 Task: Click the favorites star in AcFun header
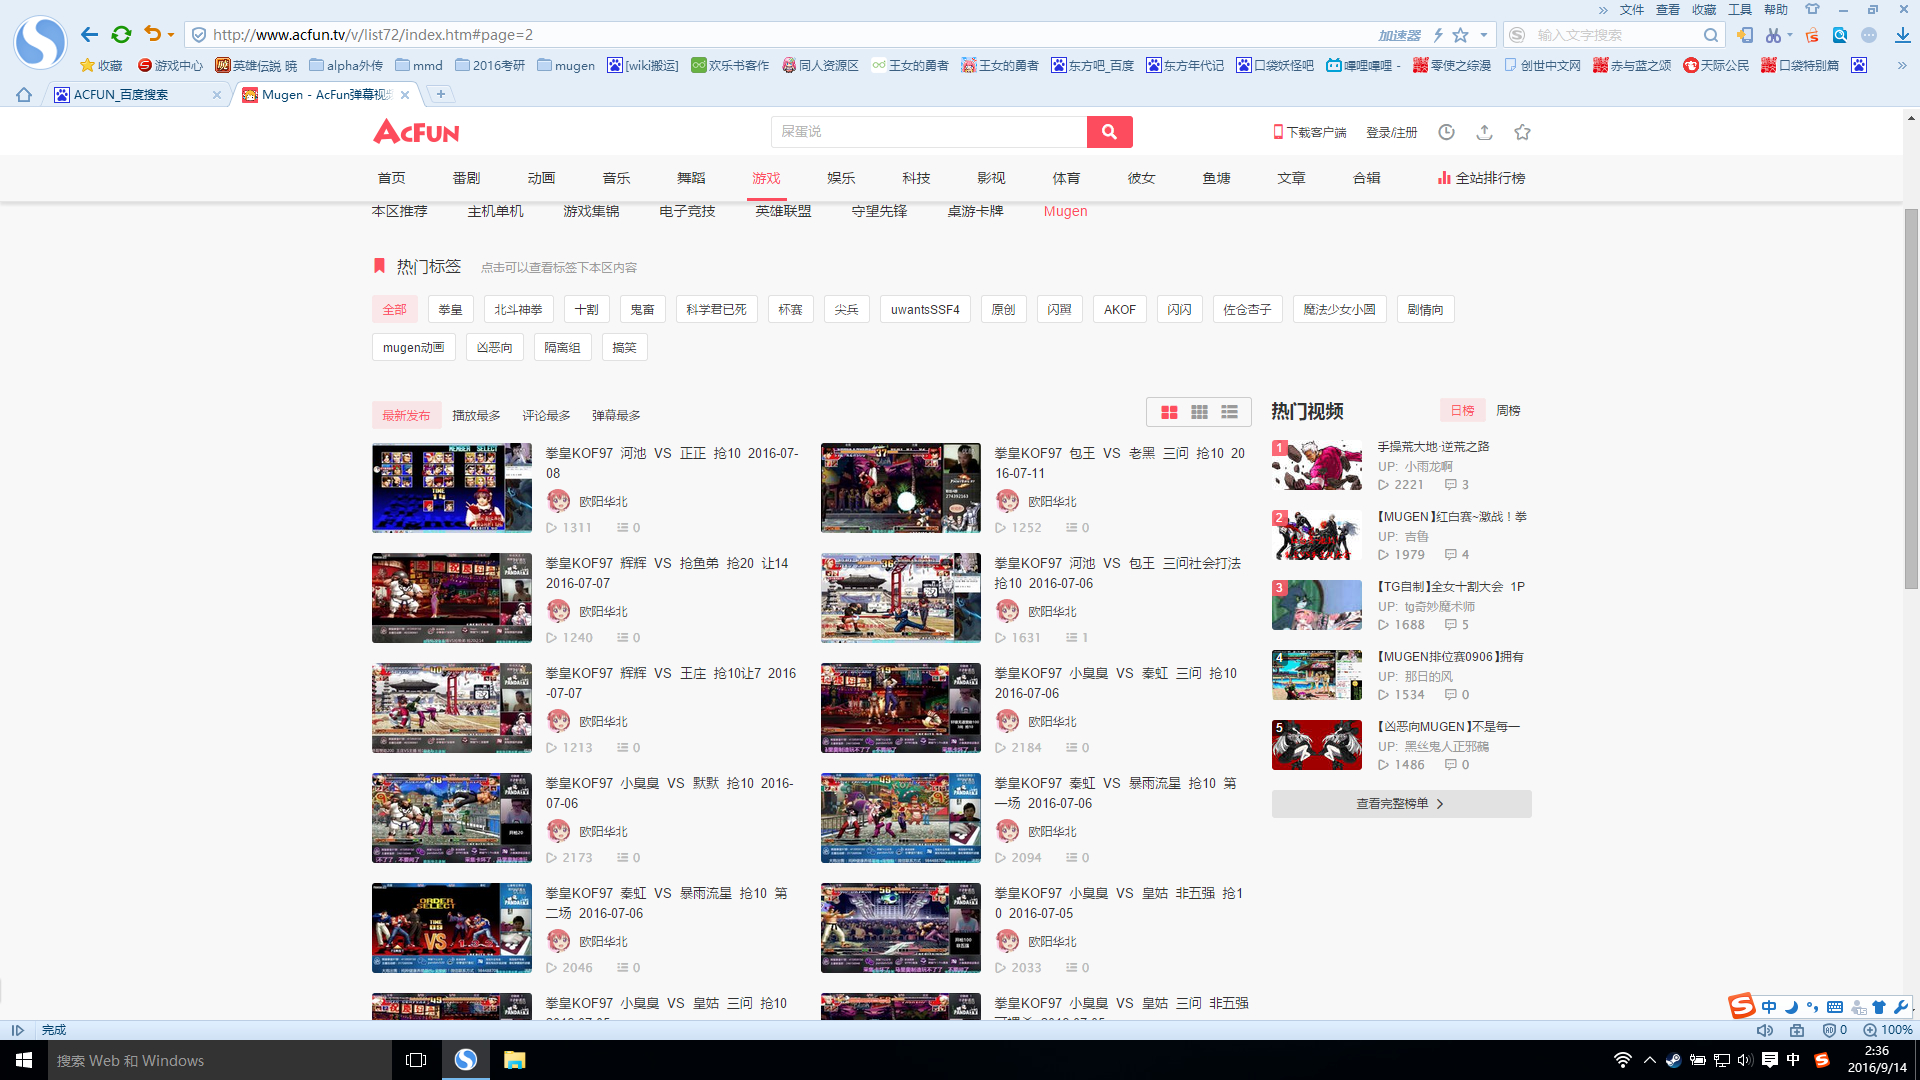click(x=1522, y=132)
